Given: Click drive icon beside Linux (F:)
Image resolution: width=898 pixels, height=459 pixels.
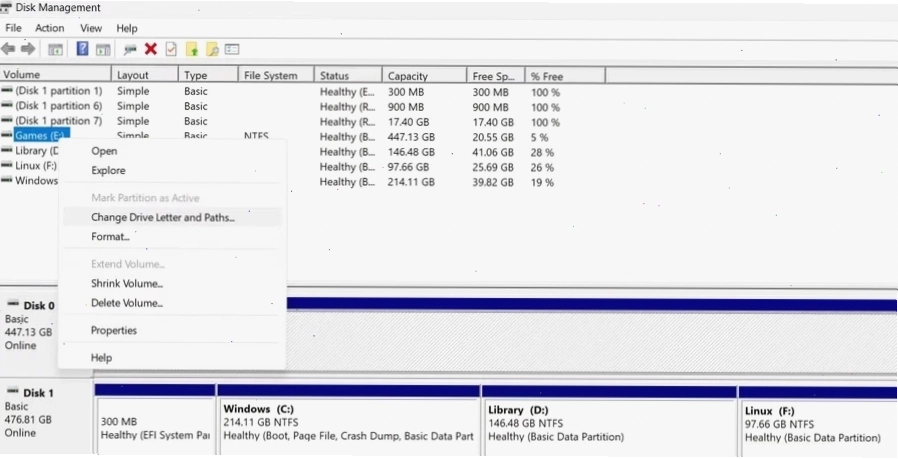Looking at the screenshot, I should (7, 164).
